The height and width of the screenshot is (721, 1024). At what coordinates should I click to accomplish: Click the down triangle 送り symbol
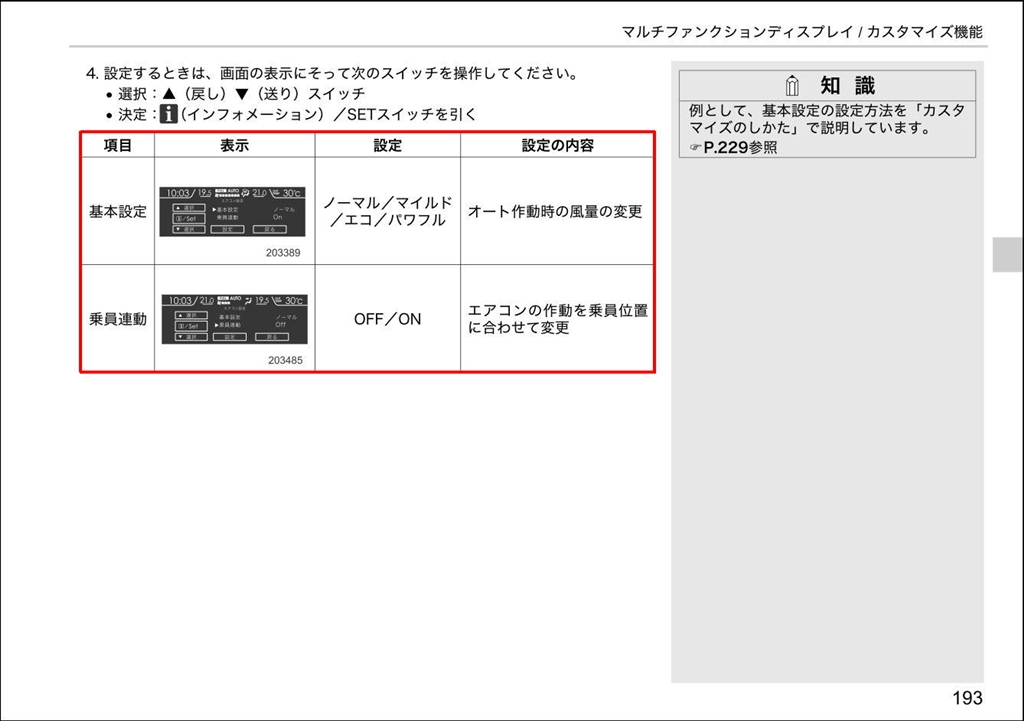coord(242,94)
